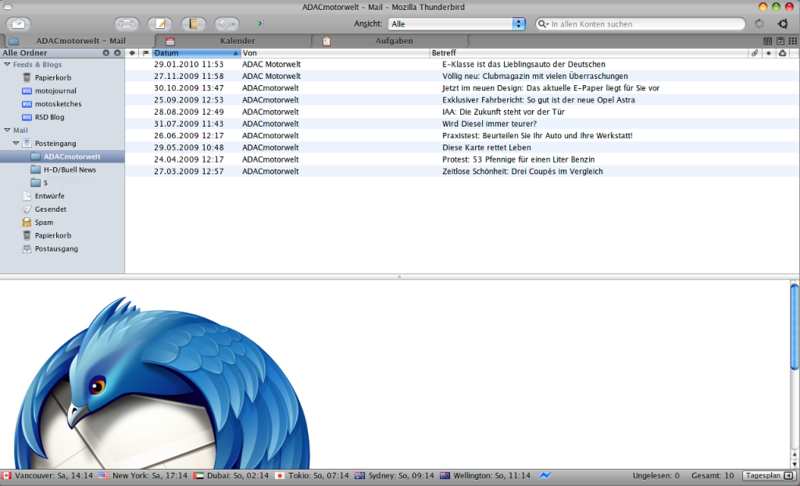
Task: Click the blue arrow icon after Tag
Action: (260, 23)
